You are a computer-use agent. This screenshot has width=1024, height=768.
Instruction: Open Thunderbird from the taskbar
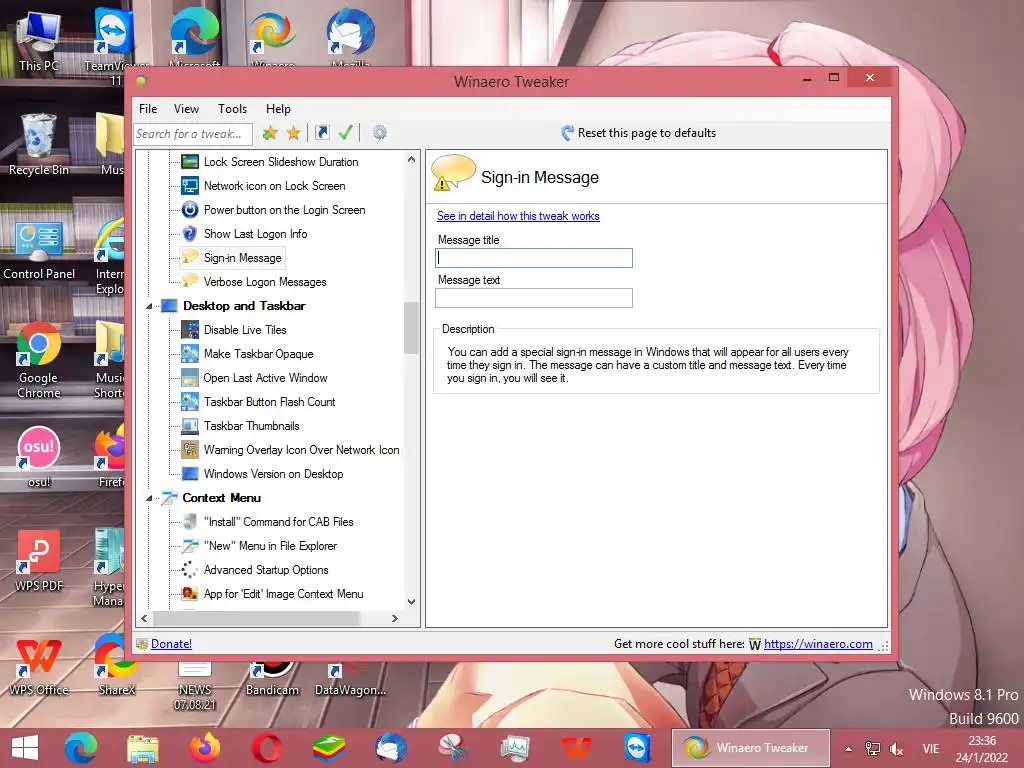(391, 748)
